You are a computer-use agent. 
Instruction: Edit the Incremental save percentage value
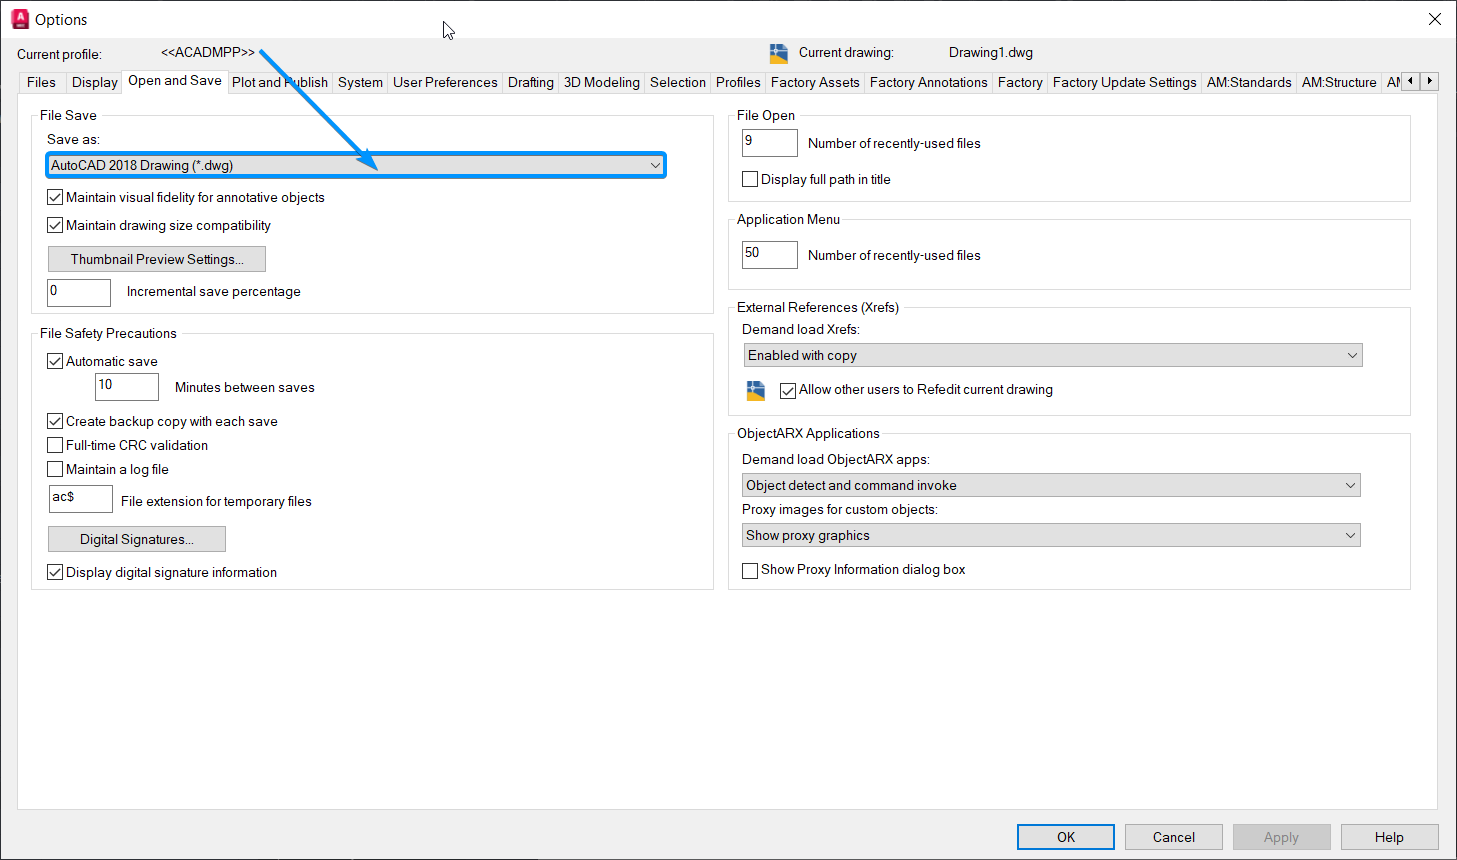[x=78, y=292]
